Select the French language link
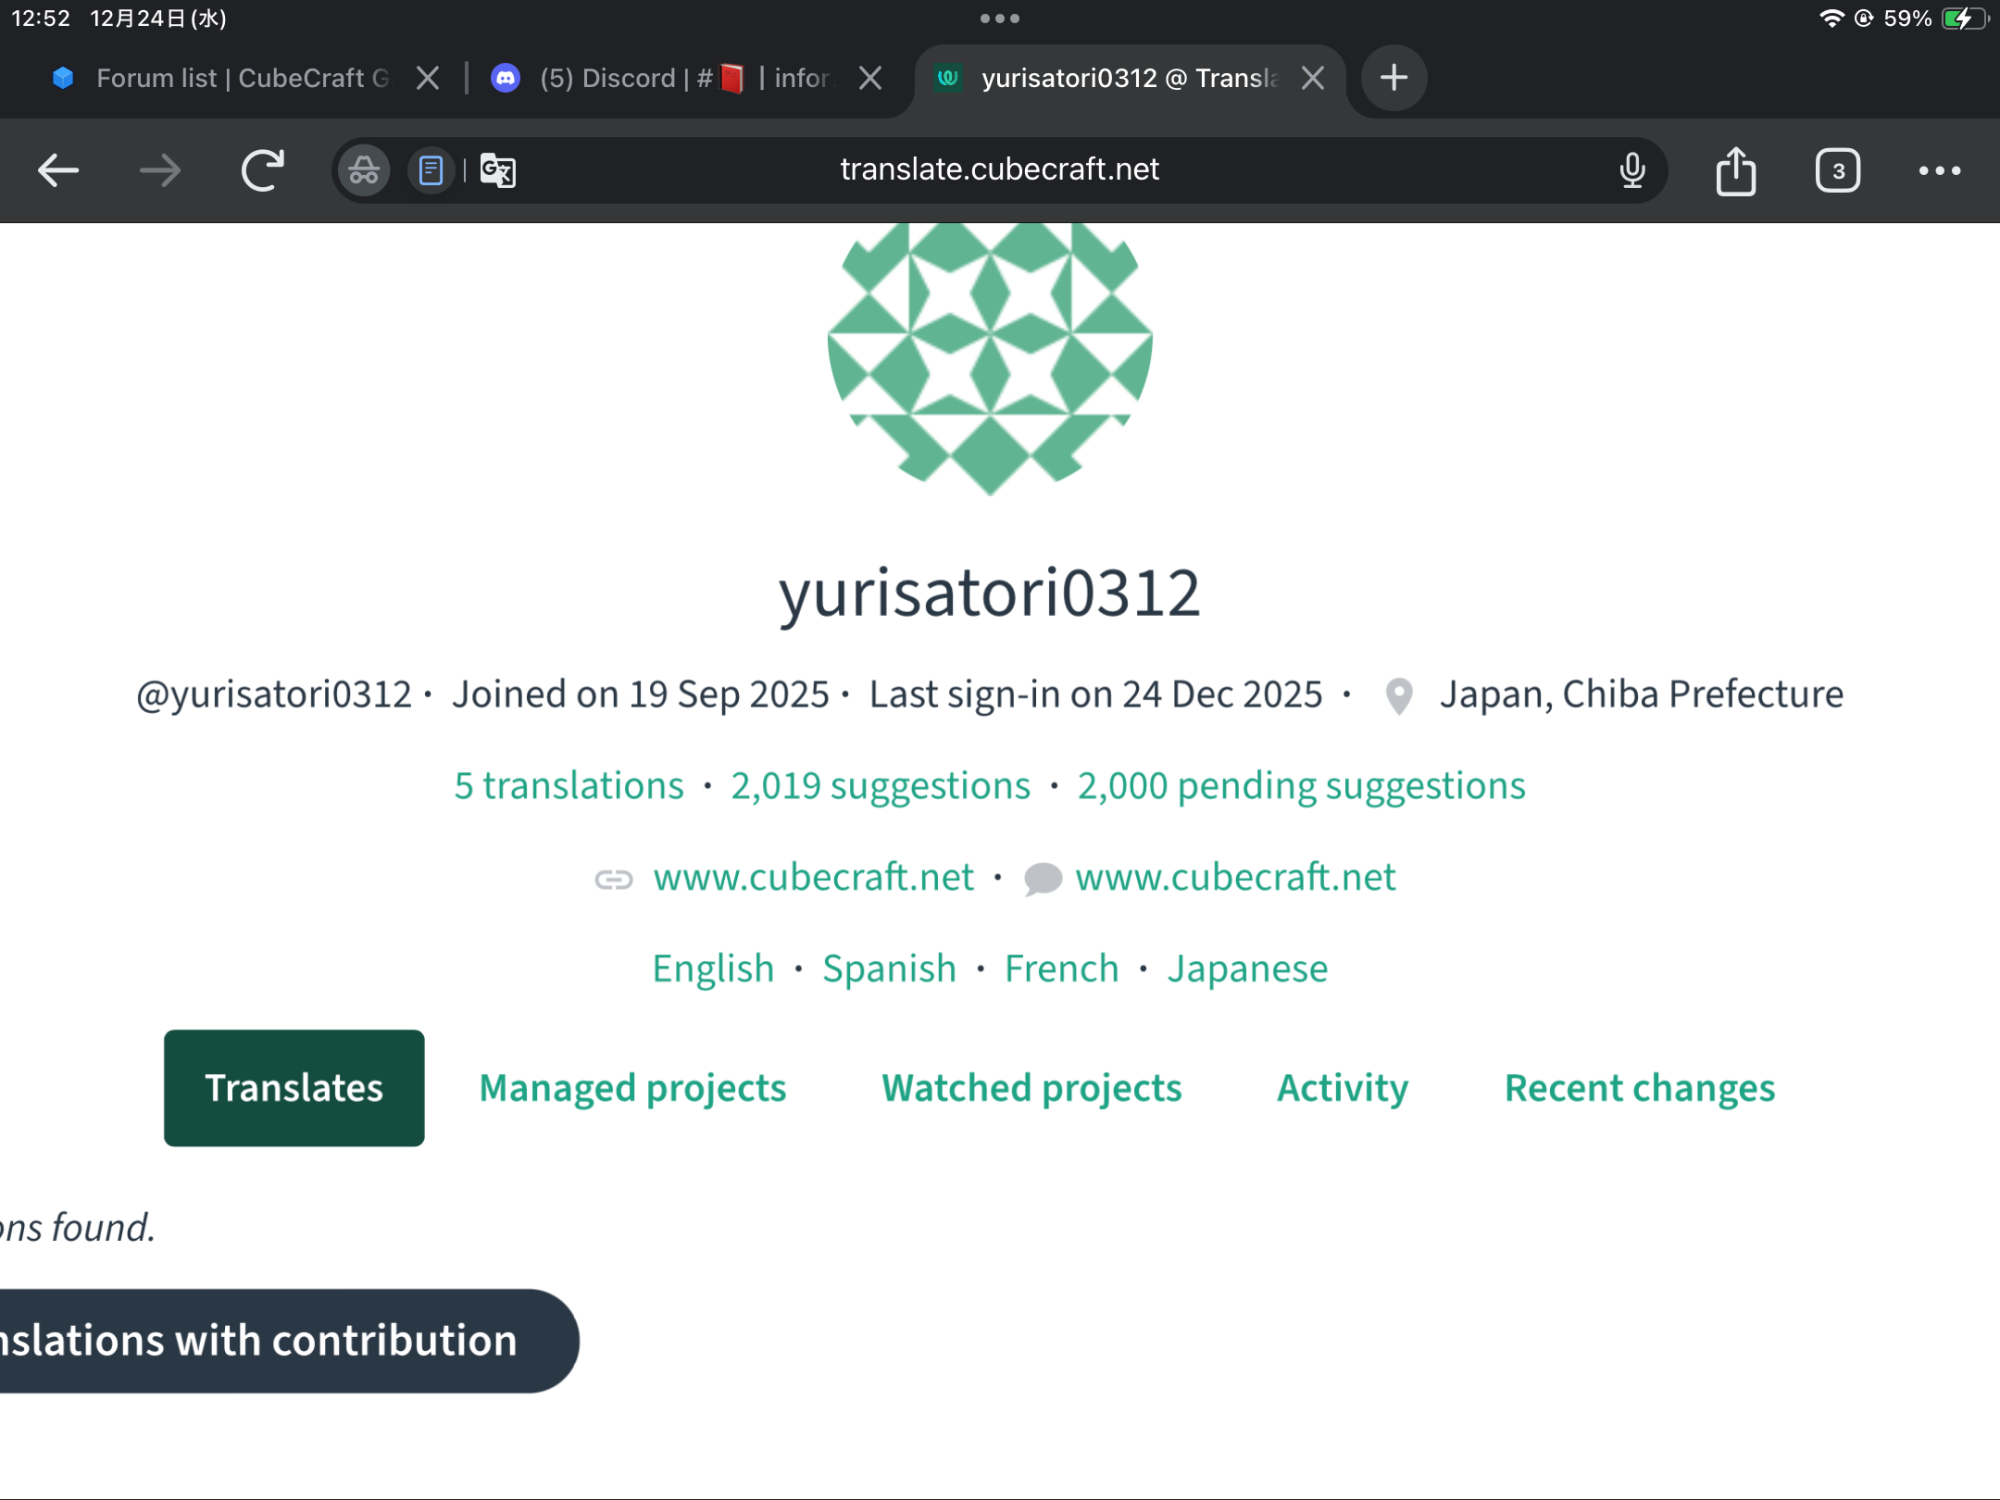The width and height of the screenshot is (2000, 1500). coord(1062,969)
